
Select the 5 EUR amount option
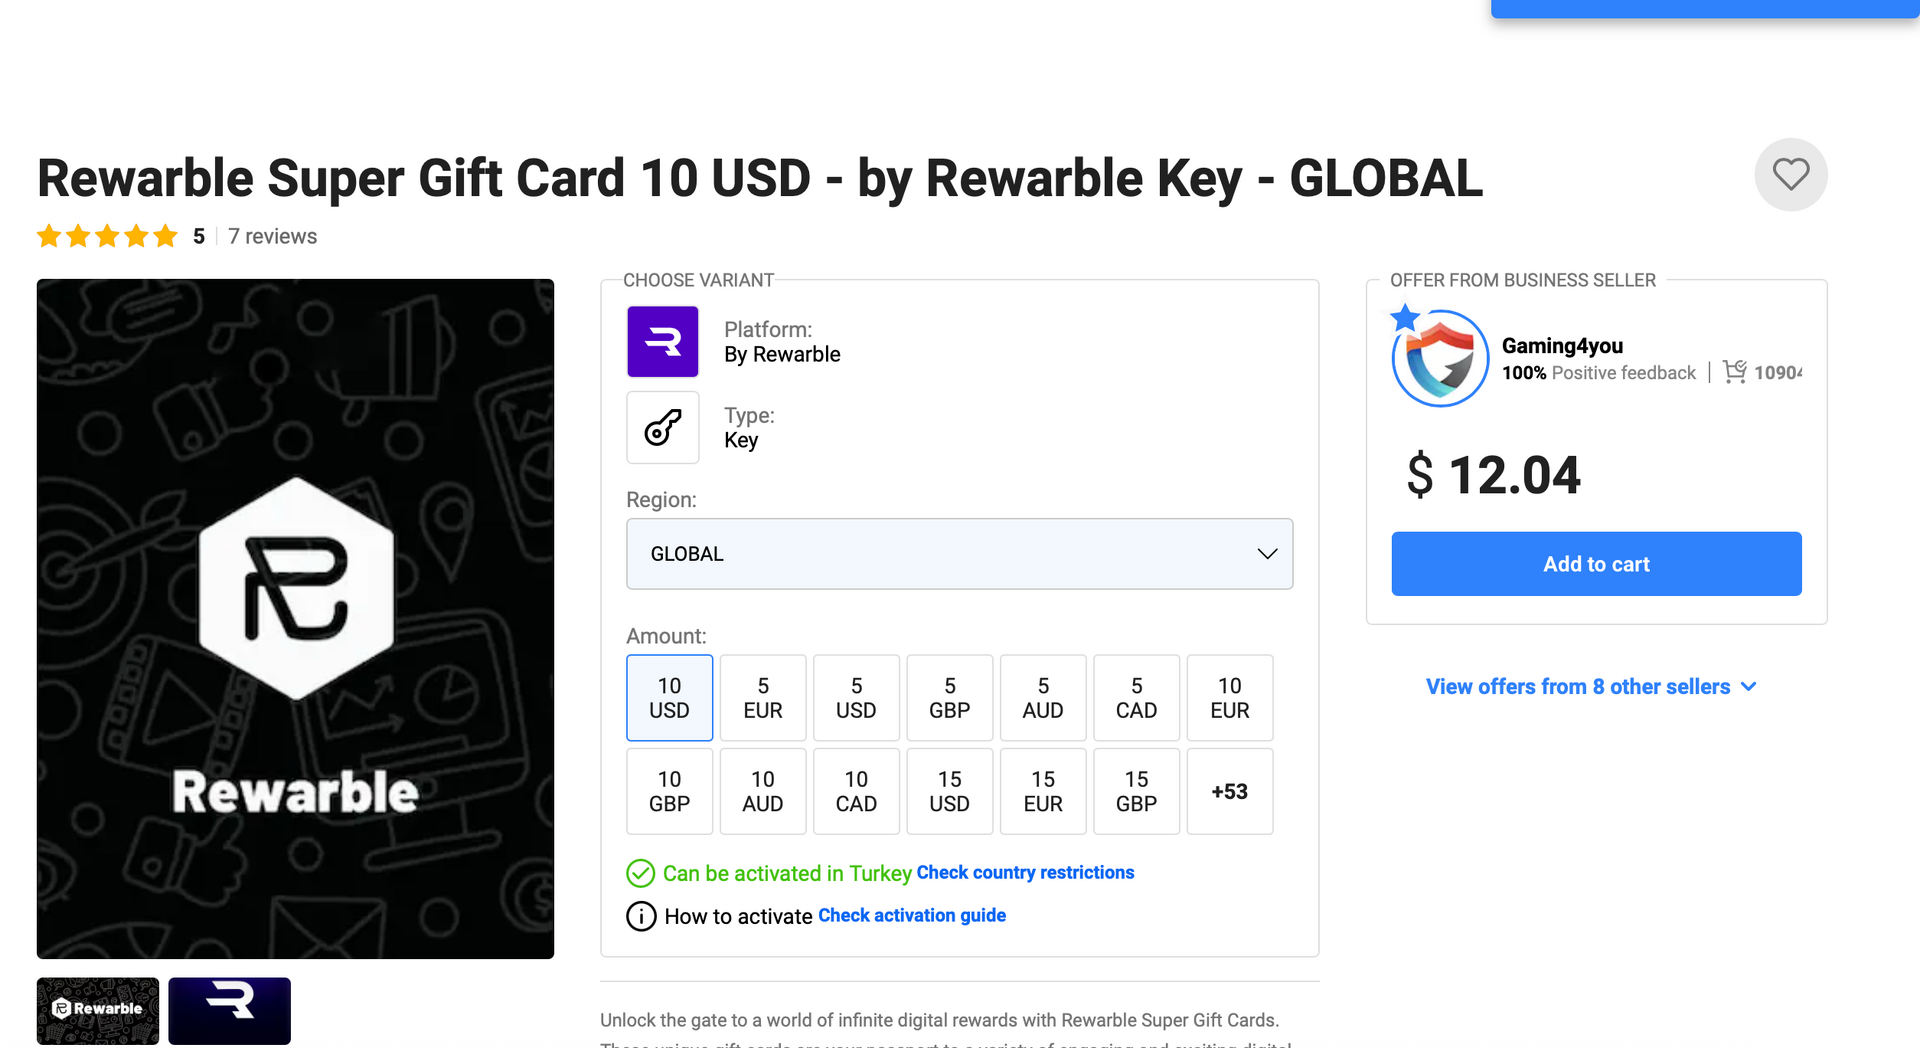(x=763, y=698)
